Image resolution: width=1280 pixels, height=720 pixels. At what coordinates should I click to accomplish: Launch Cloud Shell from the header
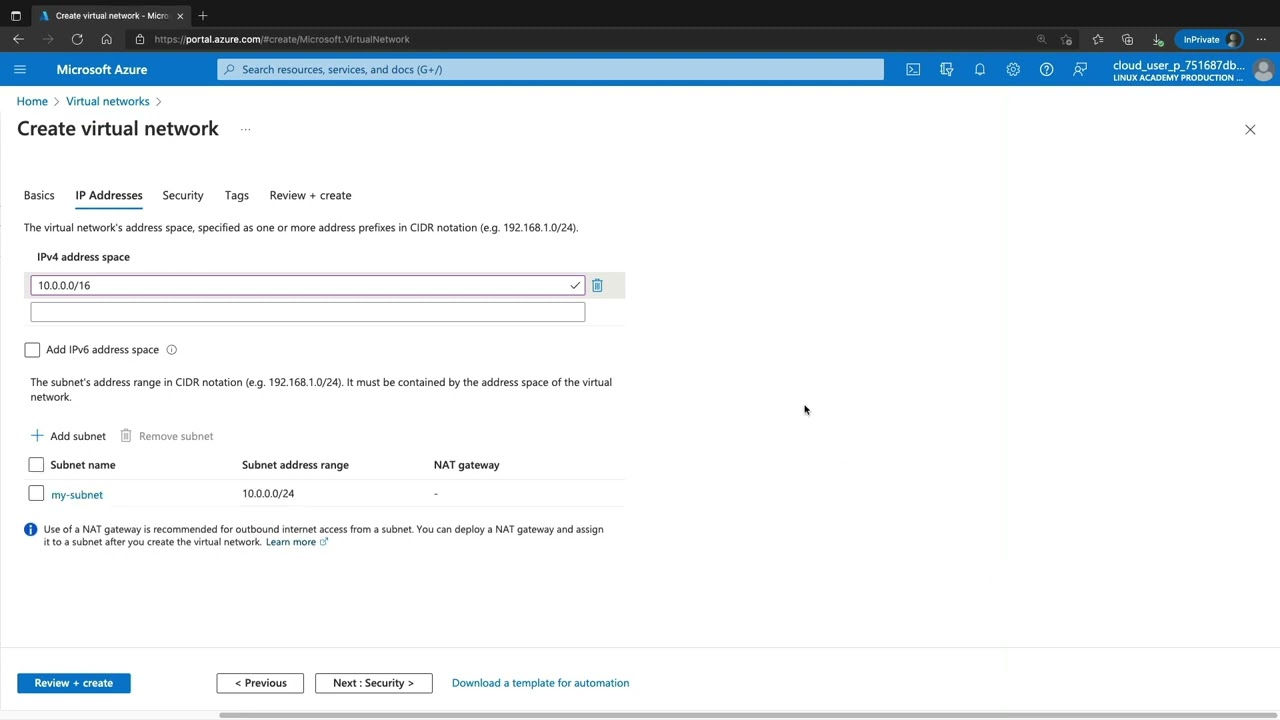pyautogui.click(x=913, y=69)
